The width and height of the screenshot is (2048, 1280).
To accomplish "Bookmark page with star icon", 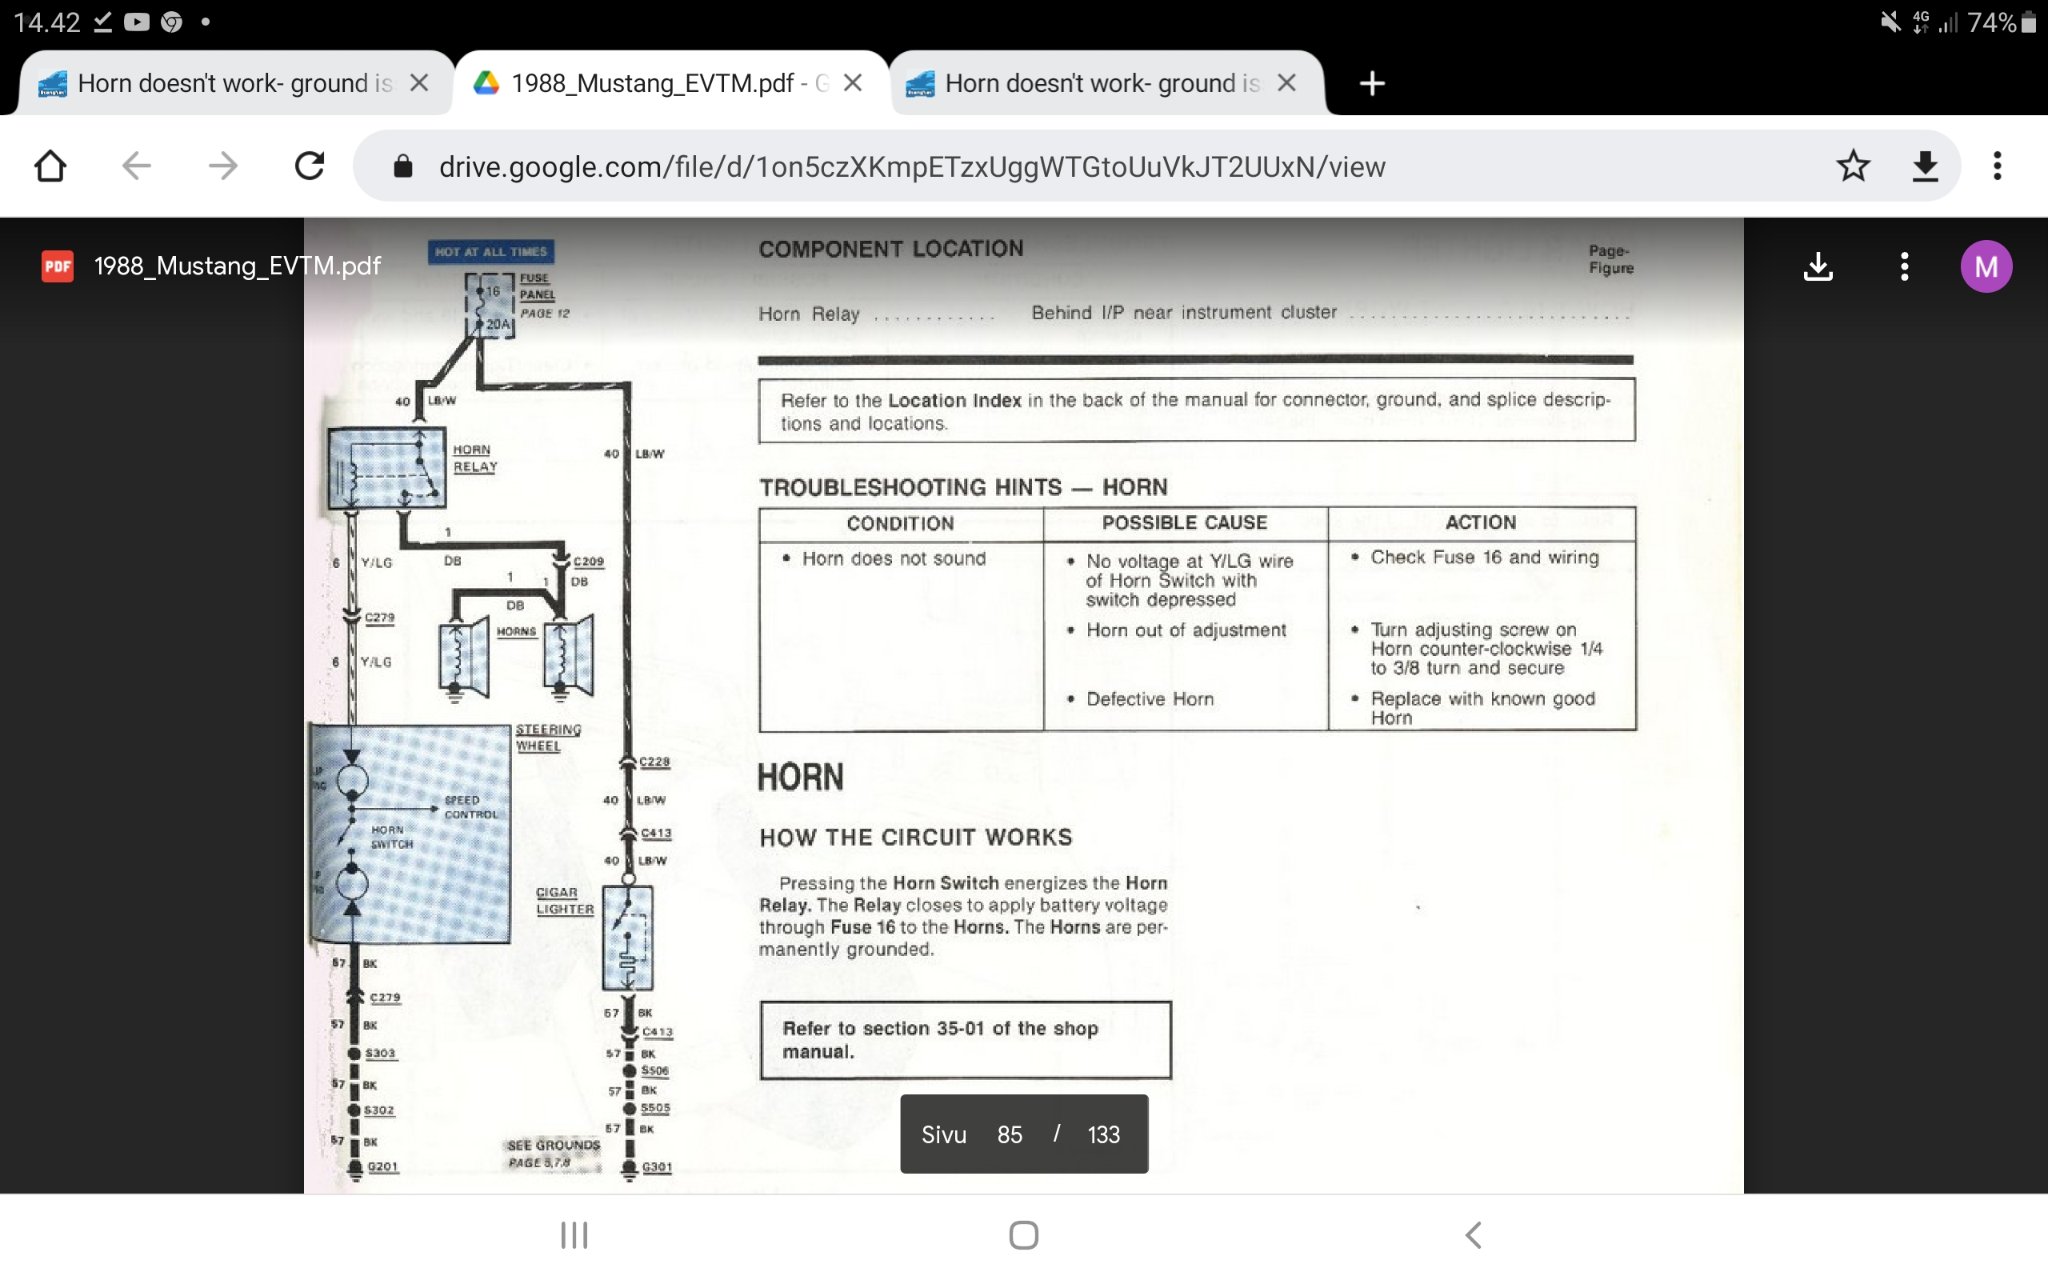I will click(1852, 166).
